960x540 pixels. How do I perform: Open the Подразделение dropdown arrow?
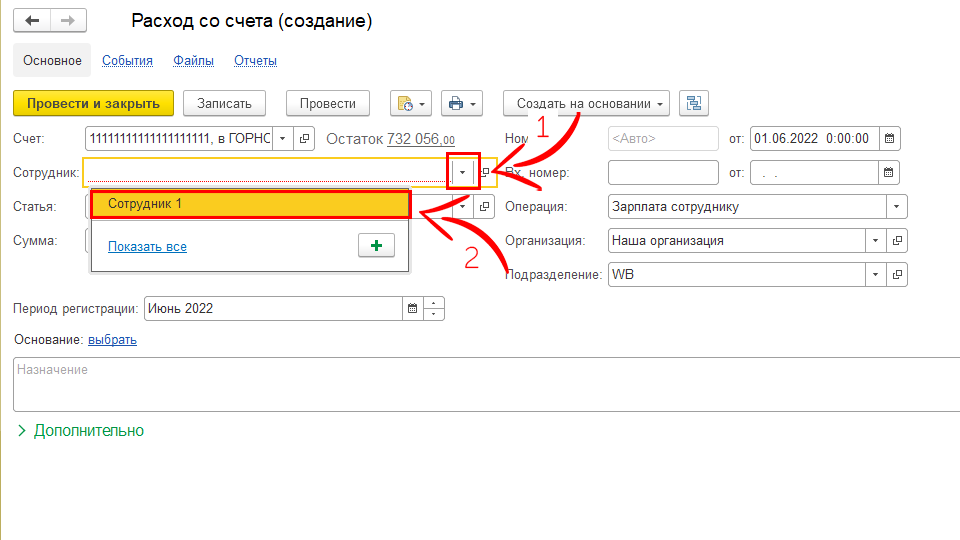click(876, 274)
